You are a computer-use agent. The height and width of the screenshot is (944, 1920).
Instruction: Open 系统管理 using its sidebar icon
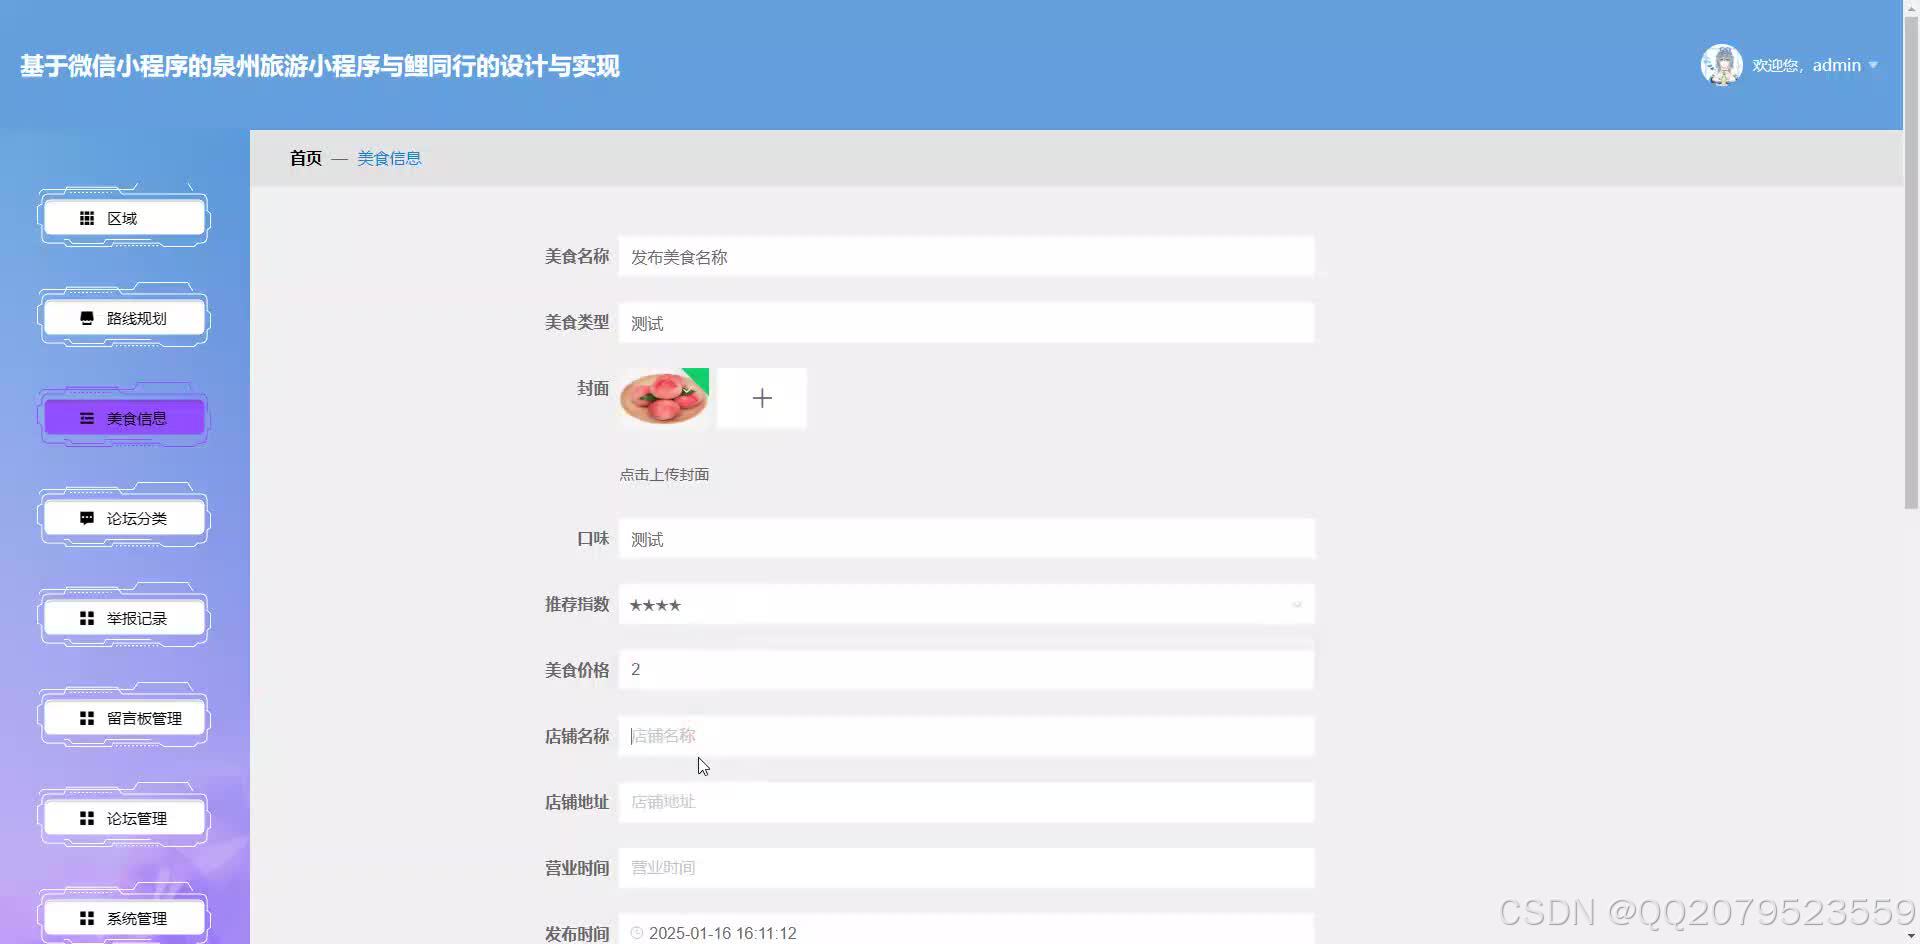coord(87,917)
